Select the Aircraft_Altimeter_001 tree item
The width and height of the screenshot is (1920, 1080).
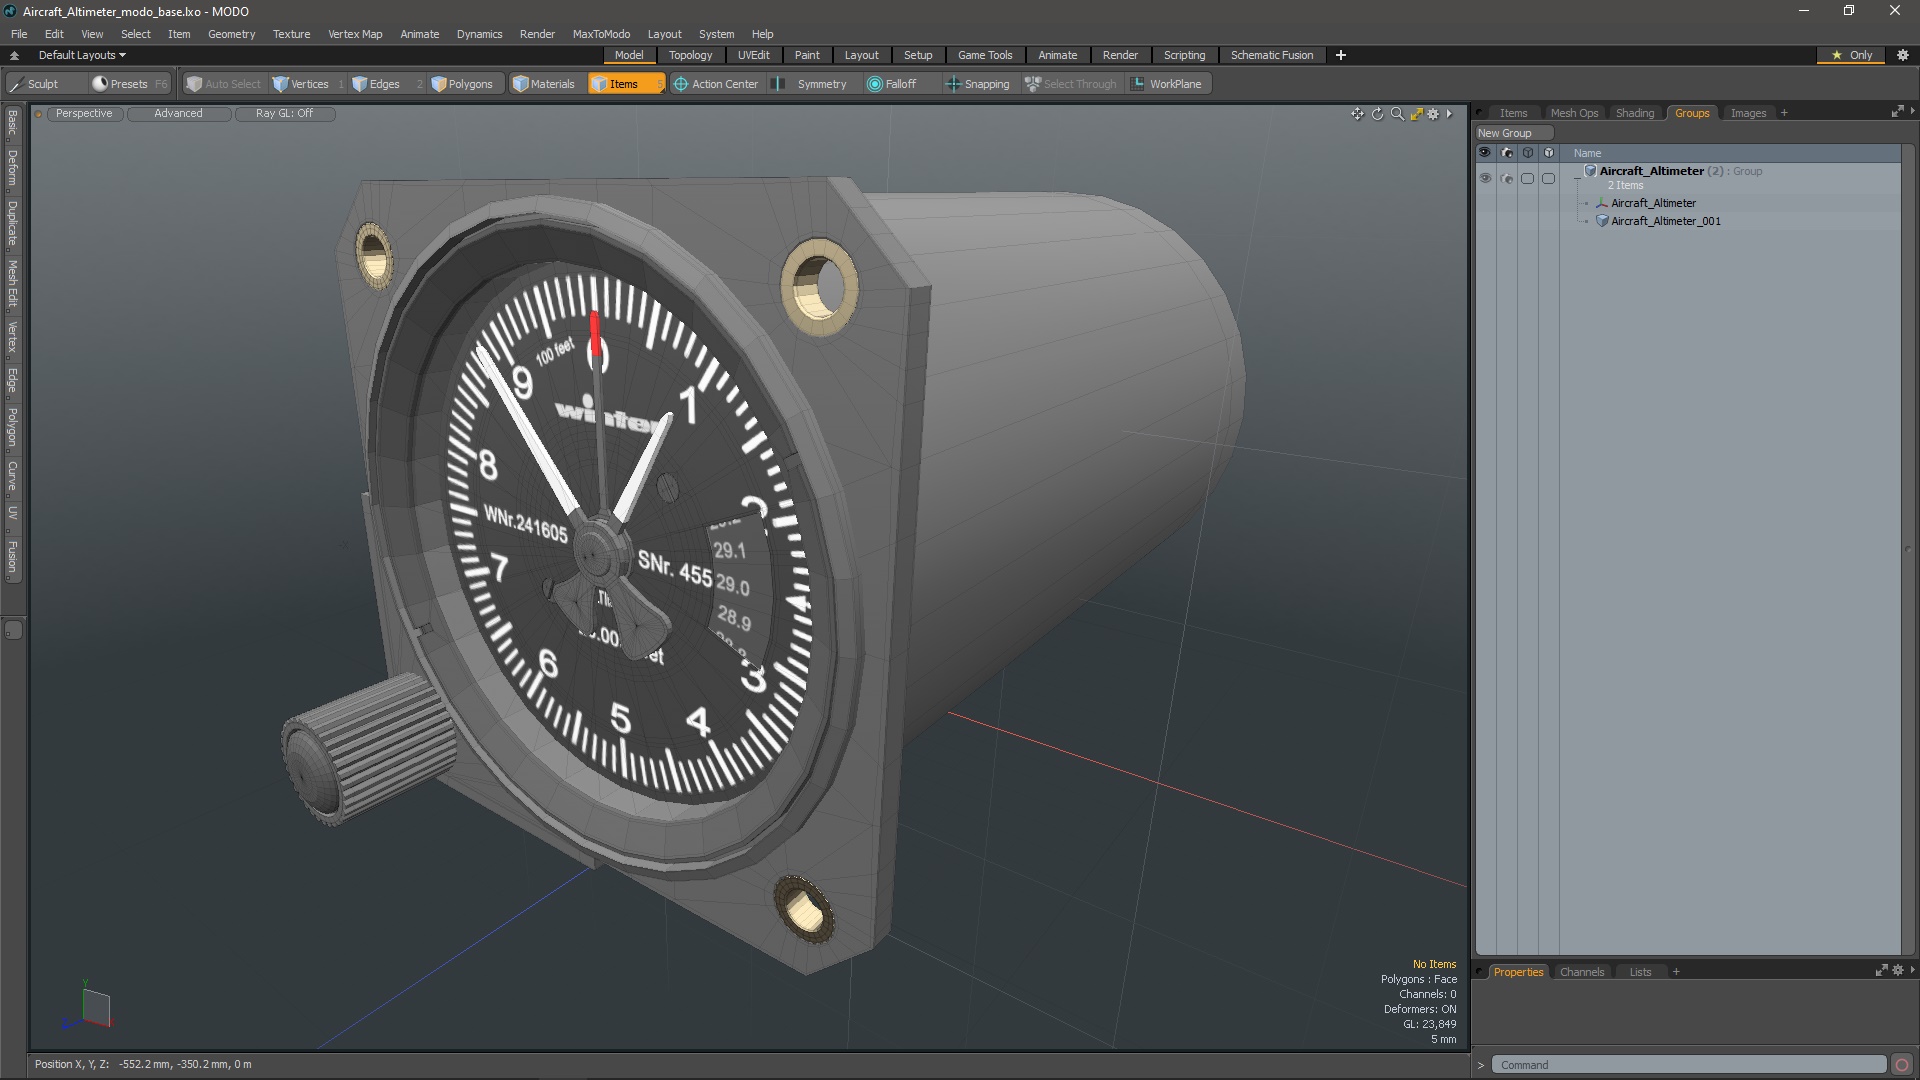point(1665,221)
